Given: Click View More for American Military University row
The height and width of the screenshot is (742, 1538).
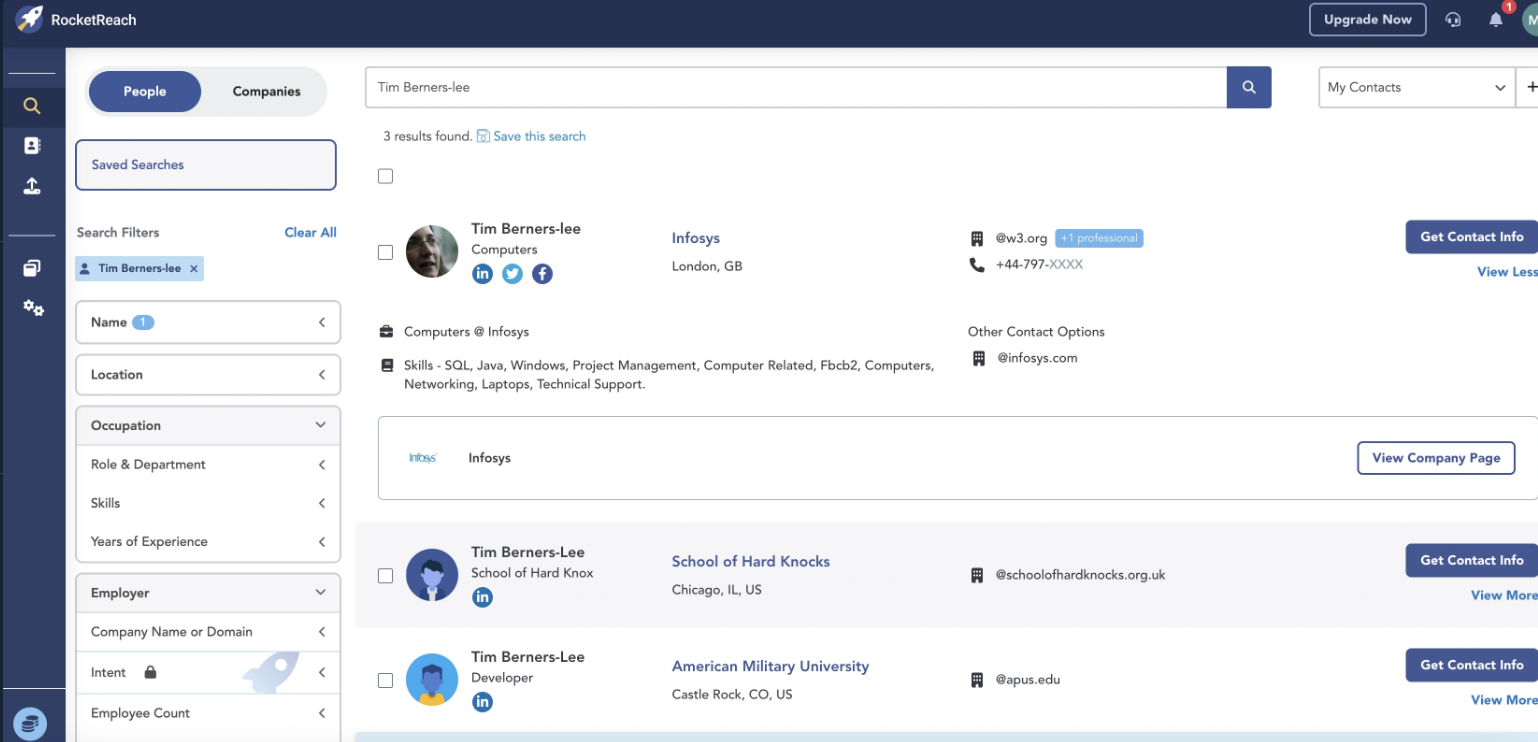Looking at the screenshot, I should coord(1504,700).
